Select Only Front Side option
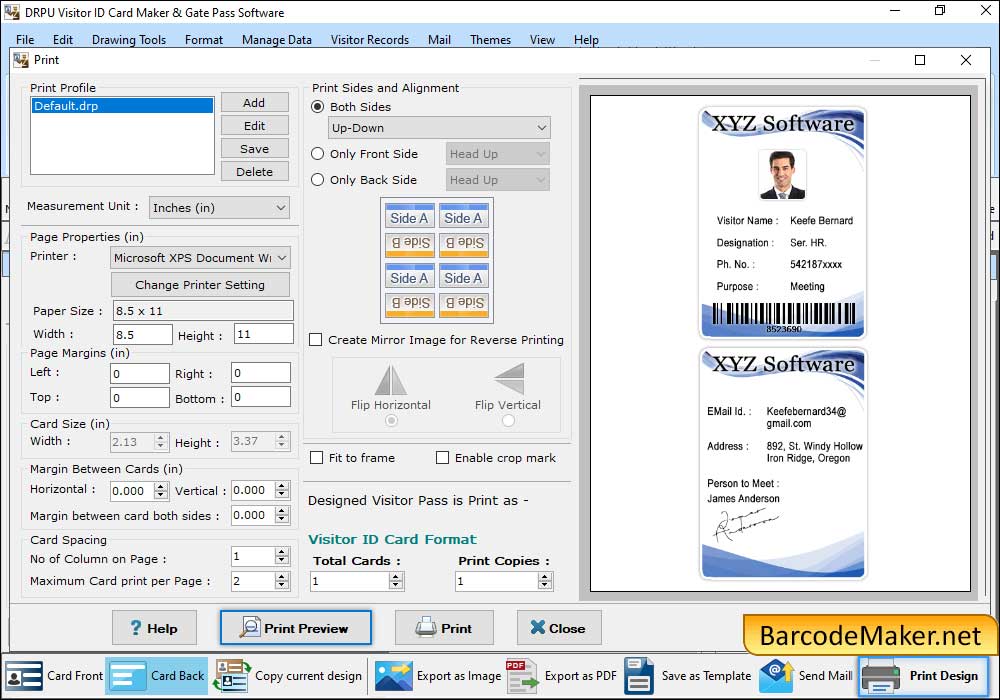Viewport: 1000px width, 700px height. click(x=317, y=154)
